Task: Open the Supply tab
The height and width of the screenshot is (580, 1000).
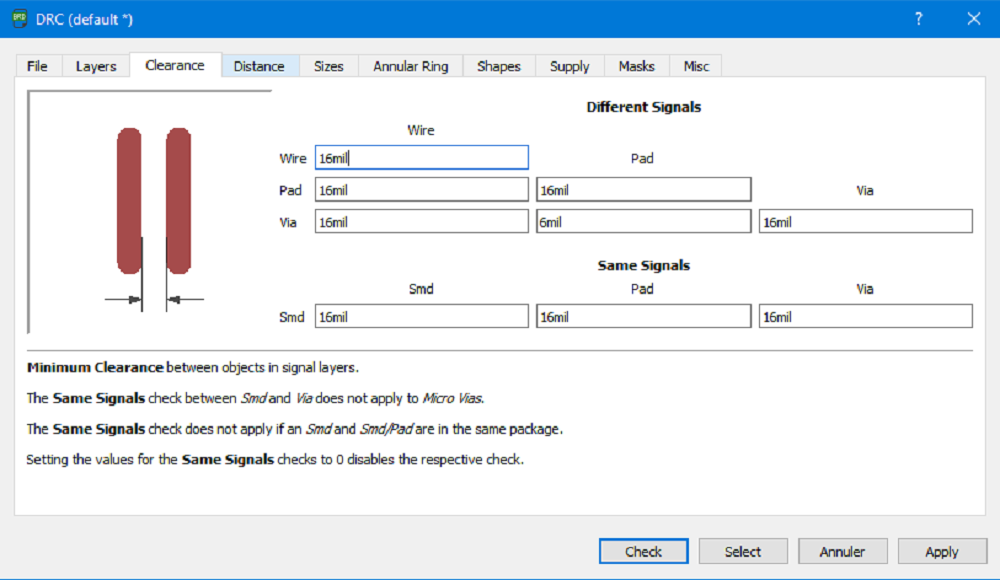Action: click(569, 66)
